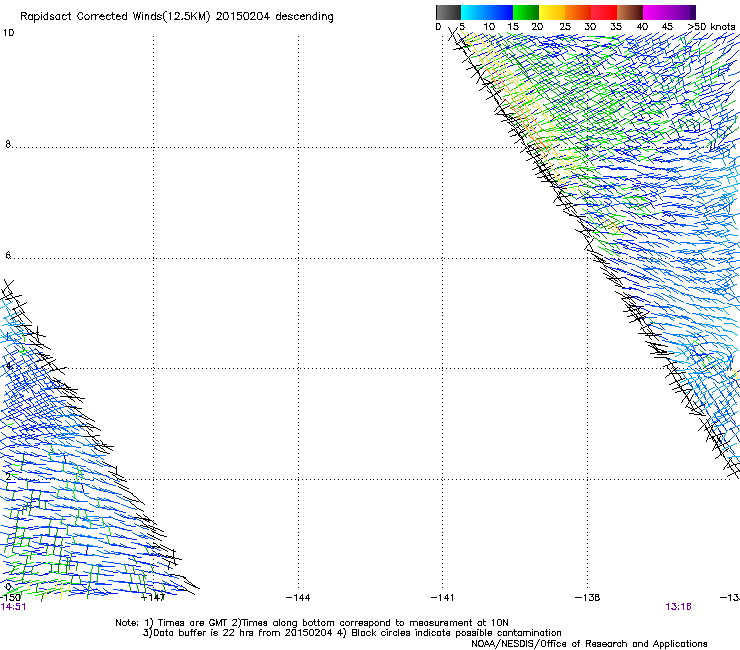Click the legend label '45'
740x650 pixels.
pos(667,27)
